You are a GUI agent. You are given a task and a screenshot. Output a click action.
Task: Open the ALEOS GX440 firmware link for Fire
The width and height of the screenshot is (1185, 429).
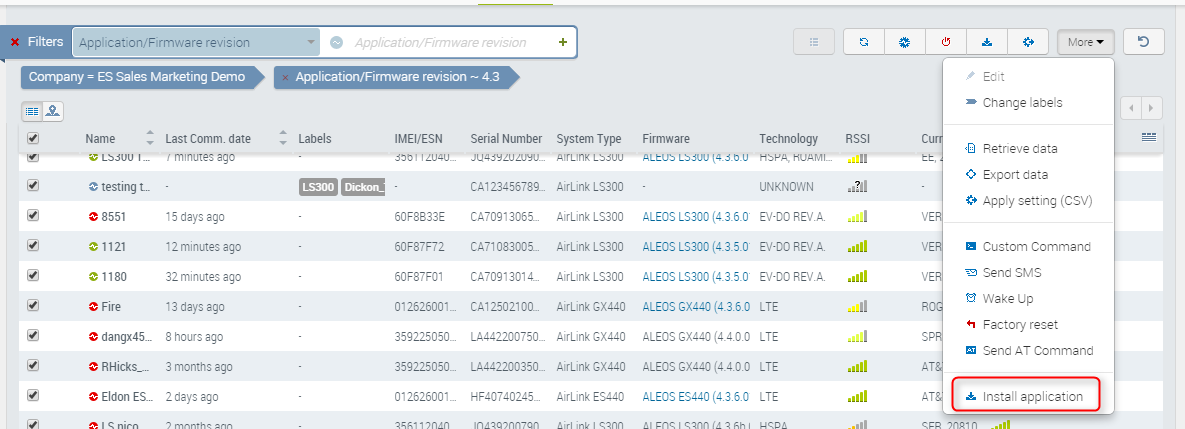click(x=695, y=306)
